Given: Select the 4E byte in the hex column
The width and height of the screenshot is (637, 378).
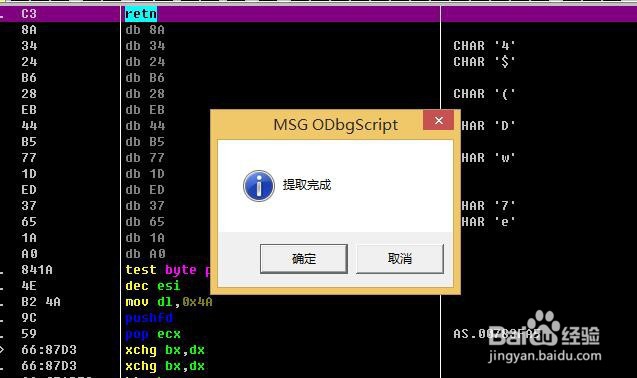Looking at the screenshot, I should (x=29, y=286).
